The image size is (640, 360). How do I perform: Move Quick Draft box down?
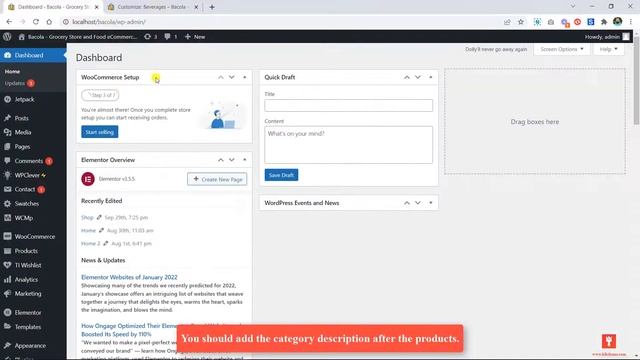pyautogui.click(x=418, y=77)
